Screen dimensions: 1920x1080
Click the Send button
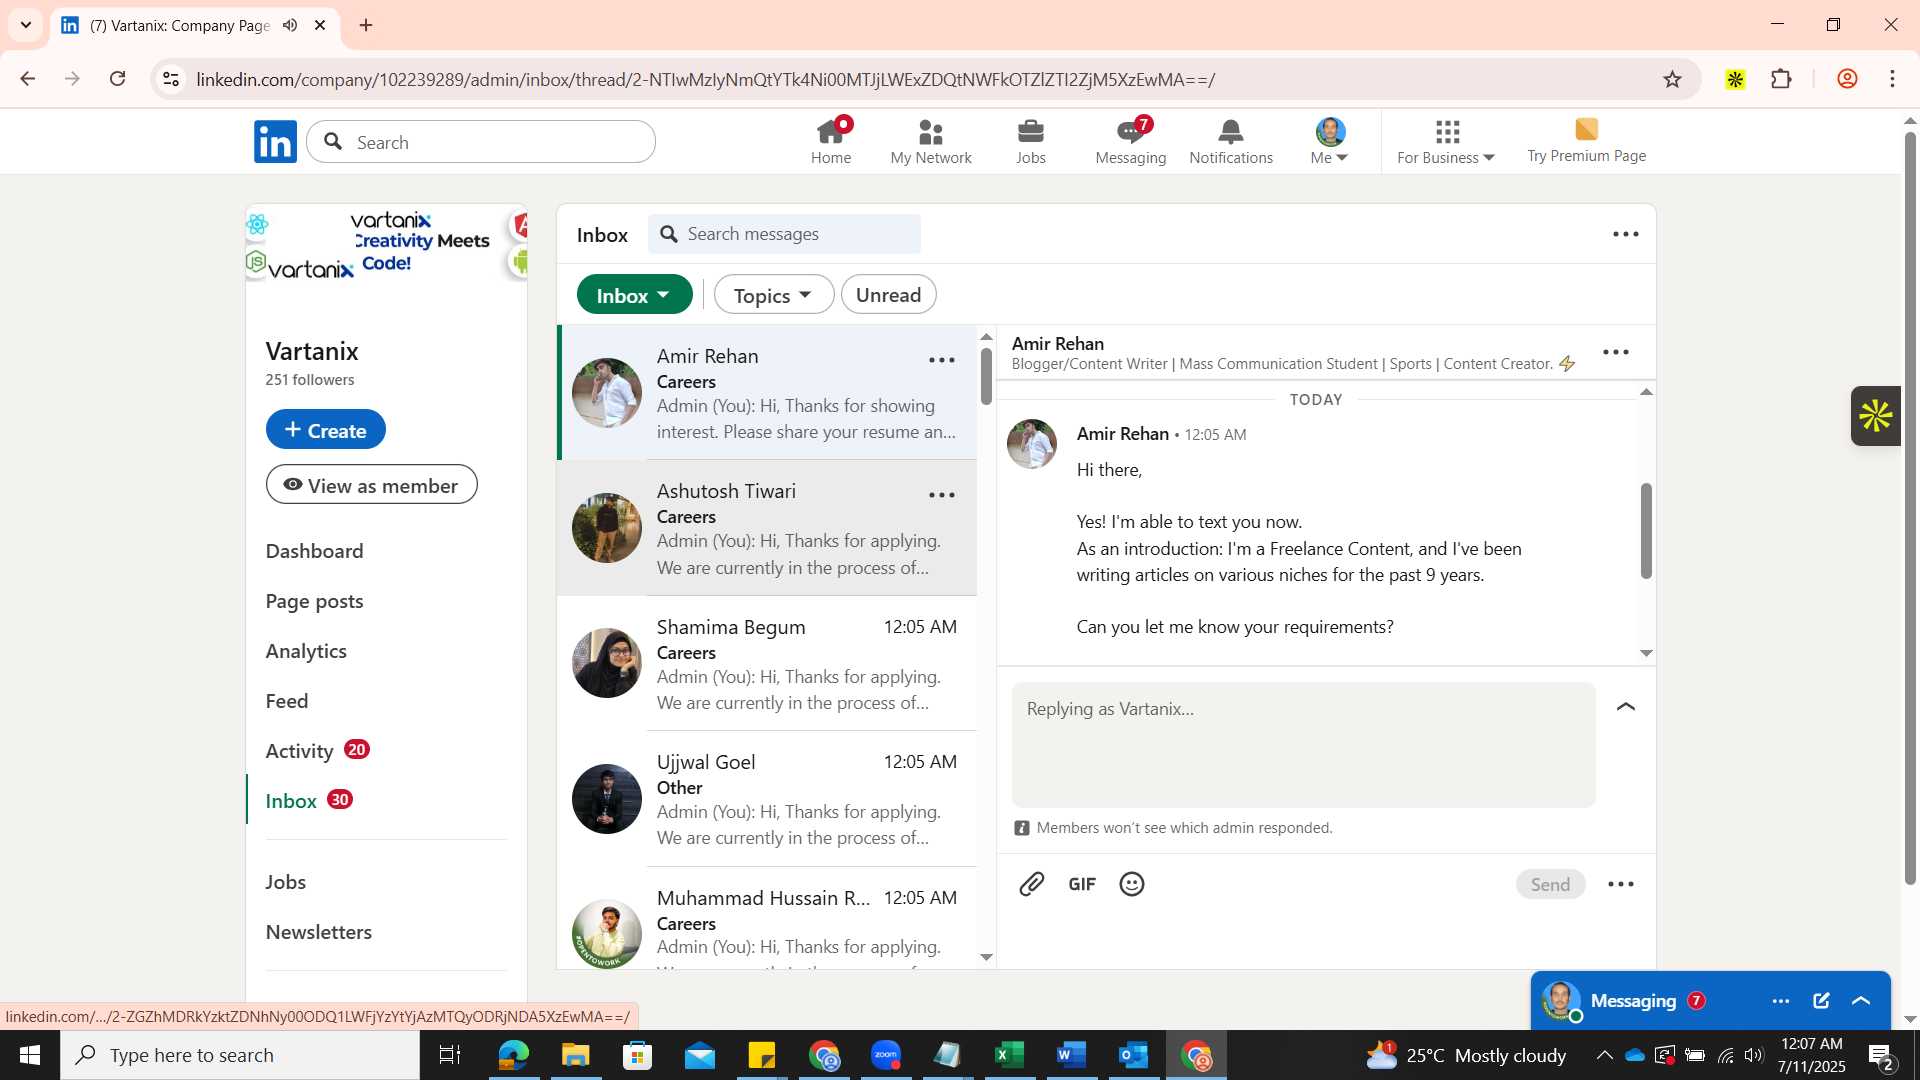1549,884
